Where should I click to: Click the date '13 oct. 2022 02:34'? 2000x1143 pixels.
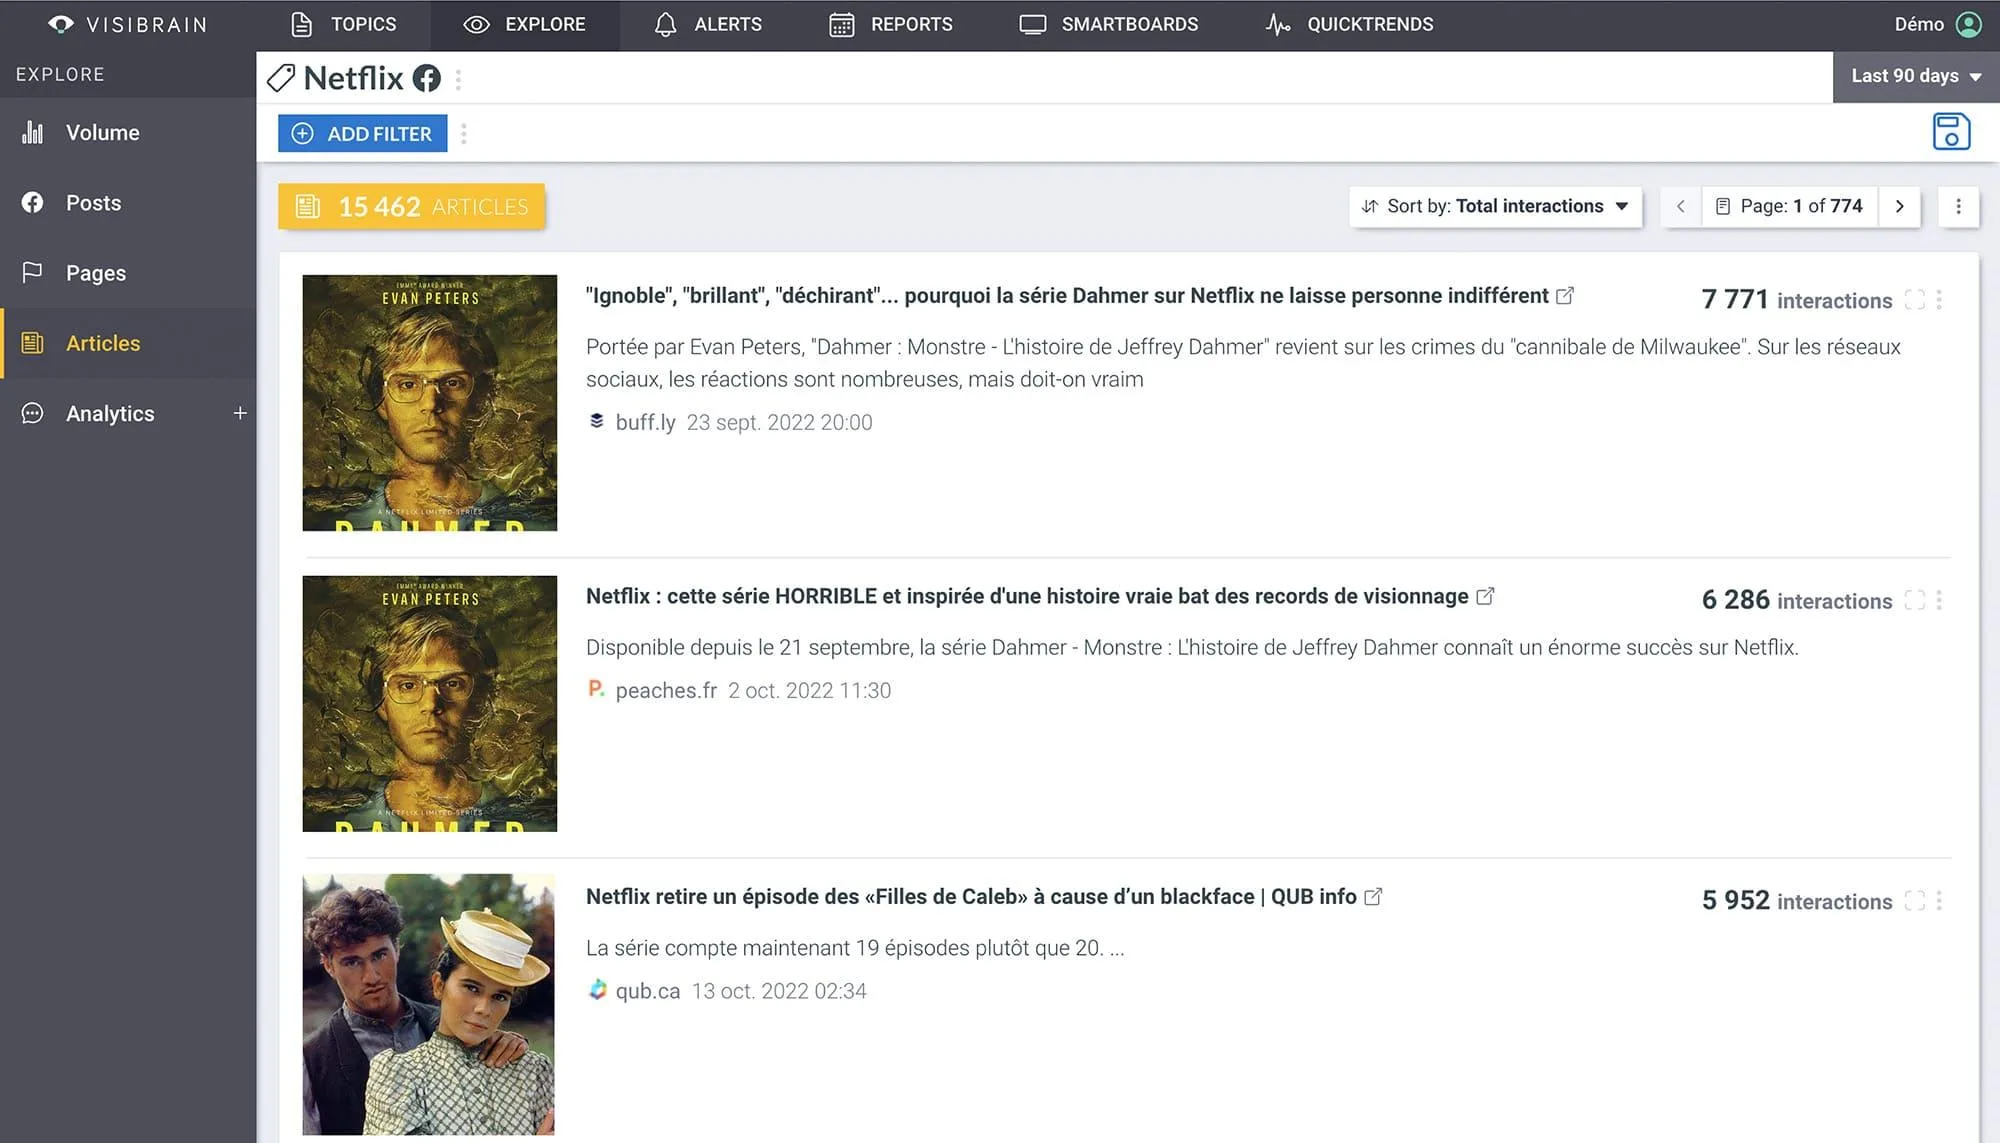pyautogui.click(x=779, y=991)
